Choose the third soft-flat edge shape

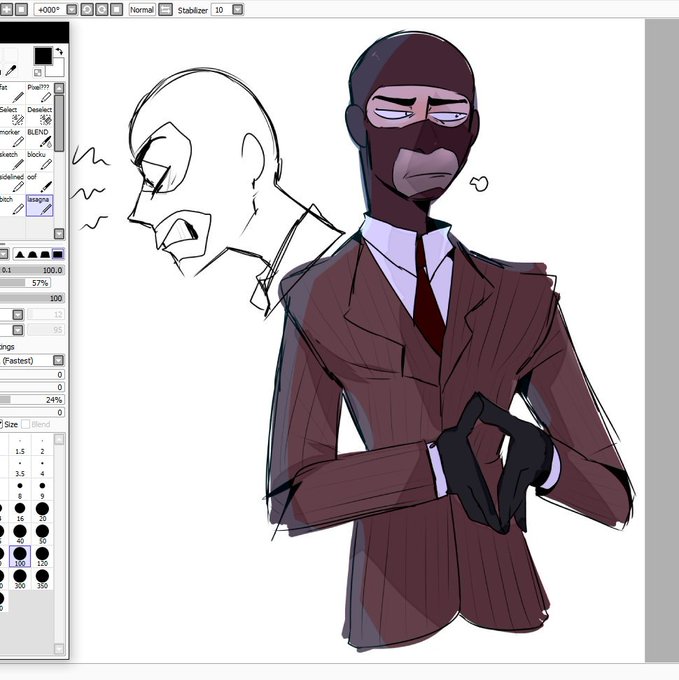(45, 255)
